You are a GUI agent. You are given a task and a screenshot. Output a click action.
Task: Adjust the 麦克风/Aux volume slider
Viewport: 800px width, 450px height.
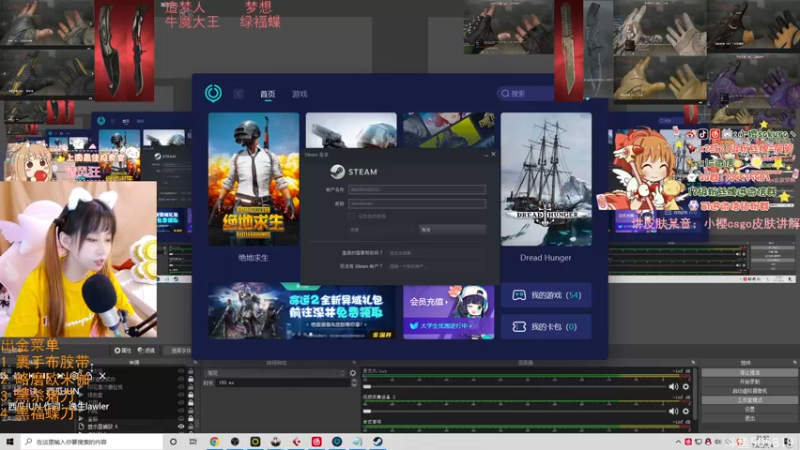515,387
